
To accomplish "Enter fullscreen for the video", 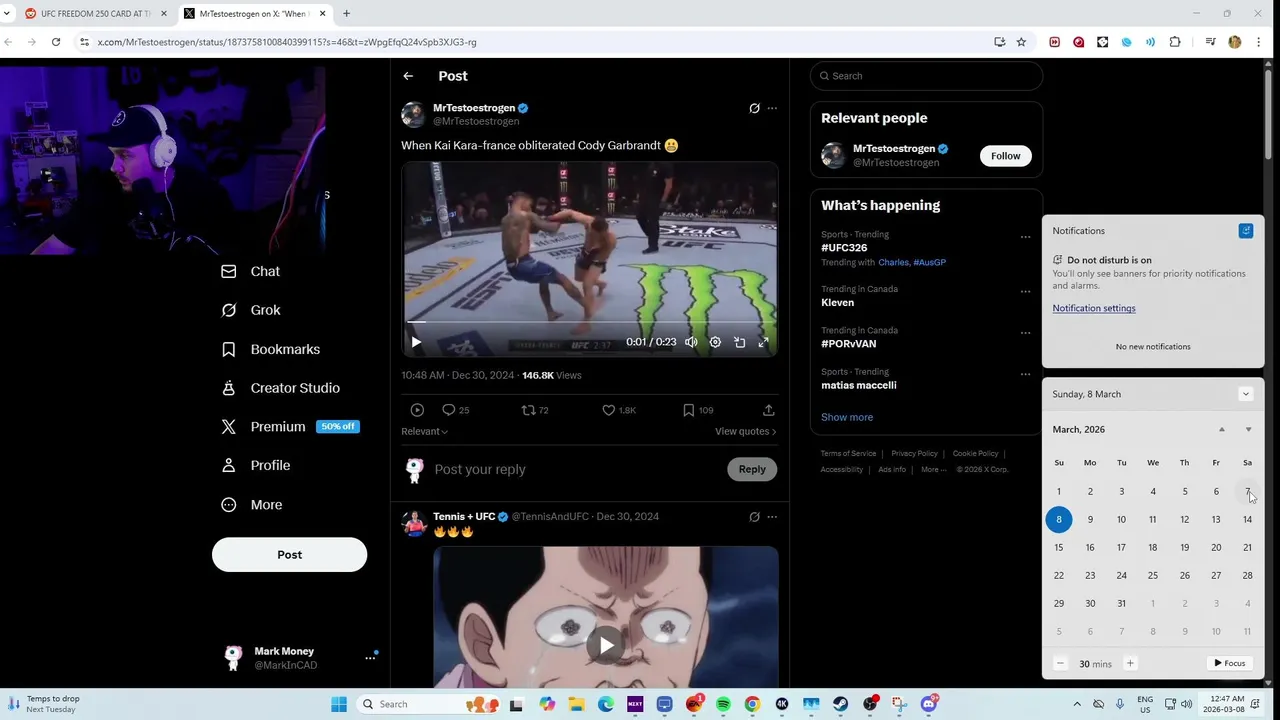I will [x=763, y=342].
